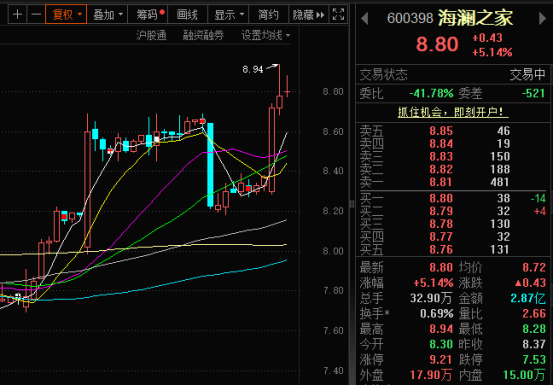
Task: Click 量比 value 2.66
Action: point(534,314)
